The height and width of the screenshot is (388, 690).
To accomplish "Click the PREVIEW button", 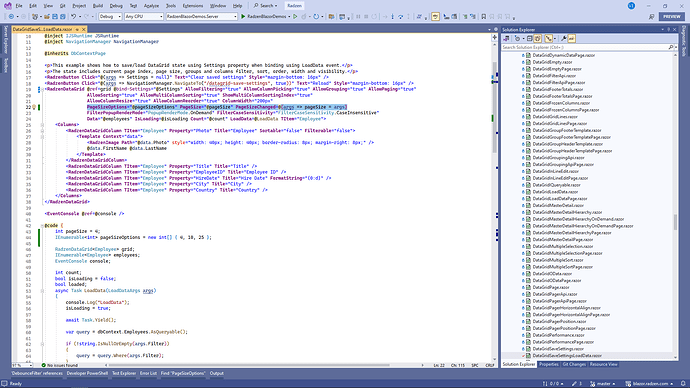I will [672, 16].
